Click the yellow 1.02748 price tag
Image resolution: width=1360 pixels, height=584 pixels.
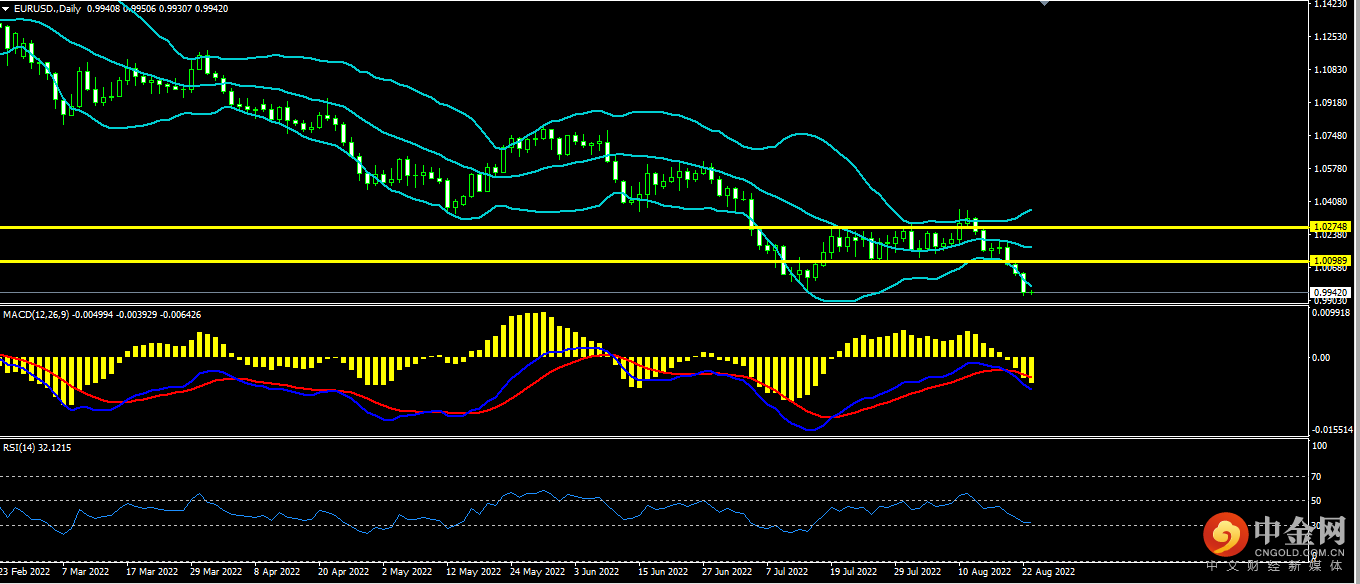click(x=1330, y=227)
